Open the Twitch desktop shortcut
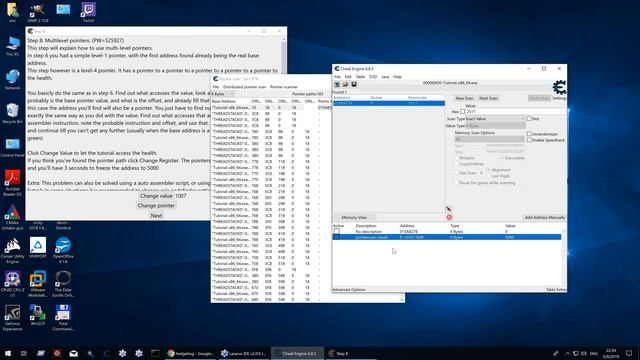Viewport: 640px width, 360px height. 88,12
